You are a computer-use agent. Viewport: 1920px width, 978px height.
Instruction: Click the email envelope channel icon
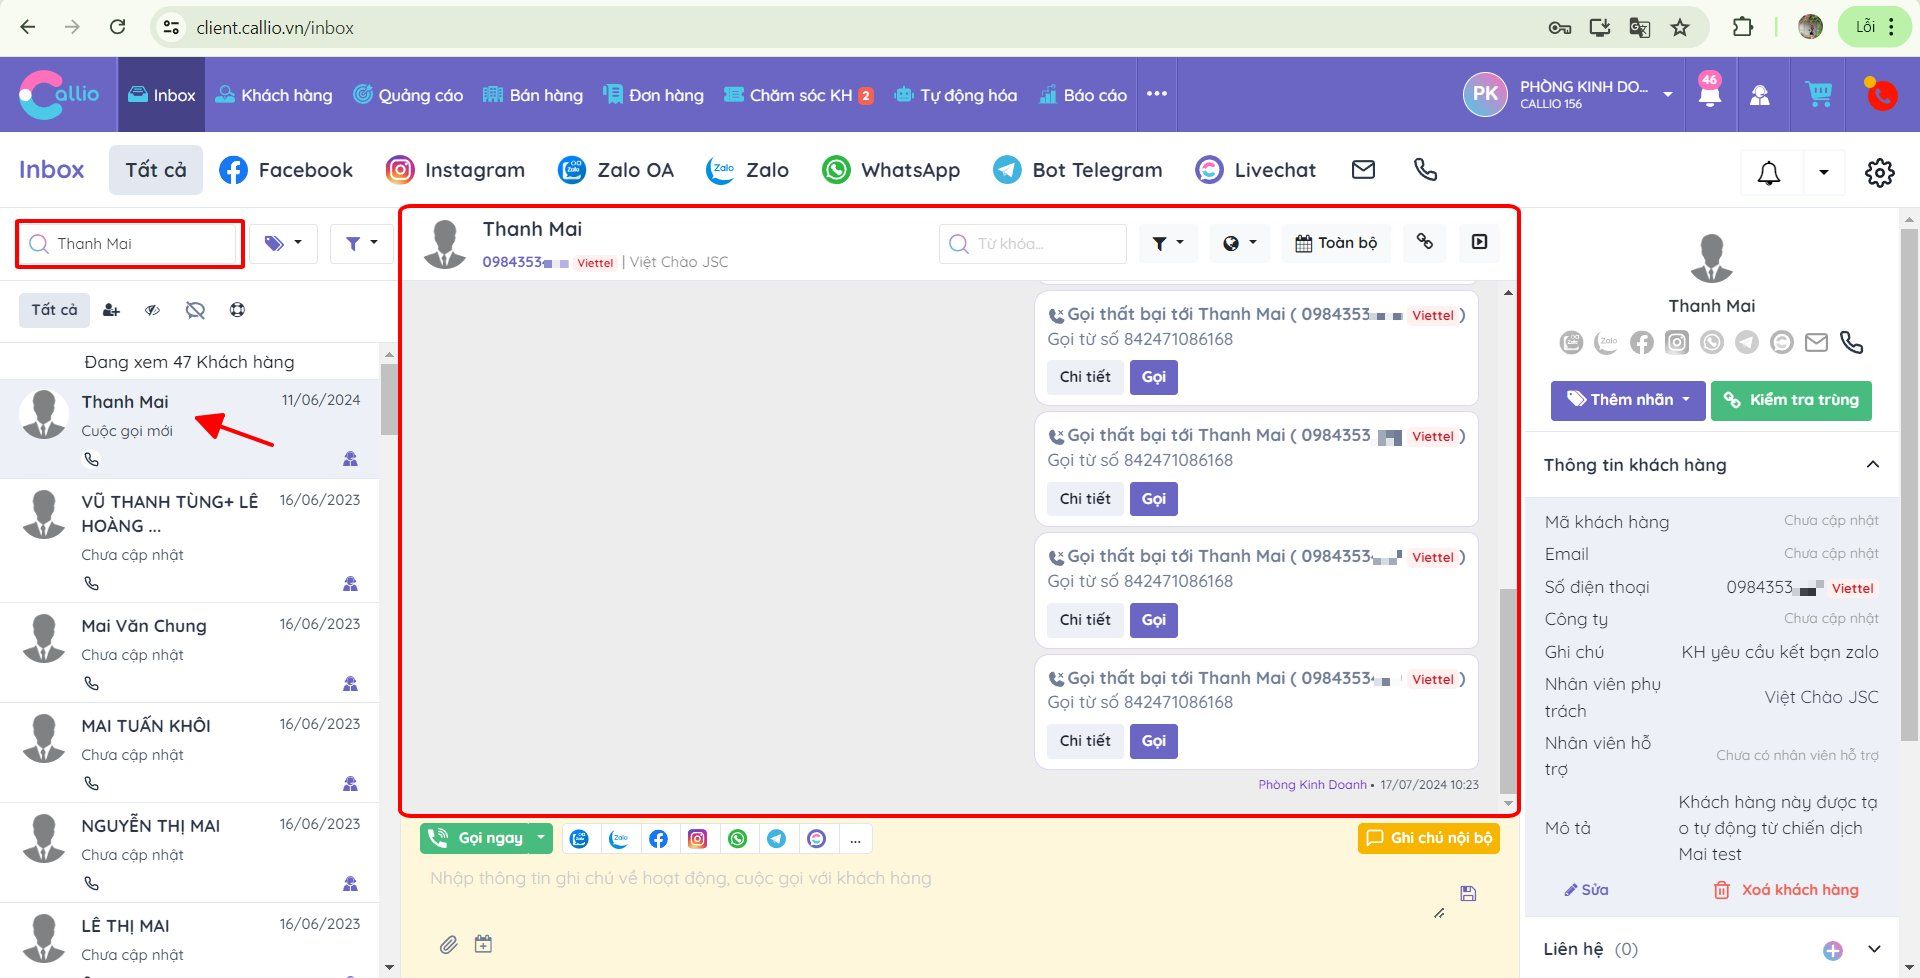pos(1363,170)
